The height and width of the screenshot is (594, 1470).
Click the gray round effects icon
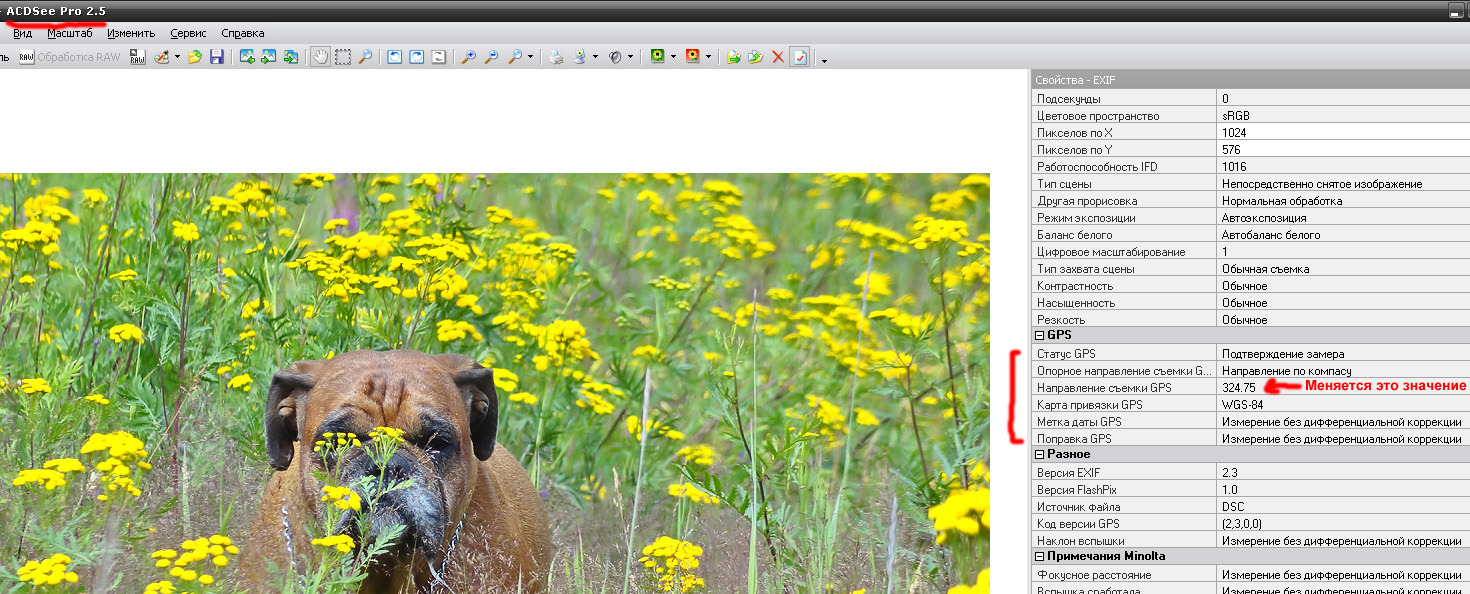(x=615, y=57)
